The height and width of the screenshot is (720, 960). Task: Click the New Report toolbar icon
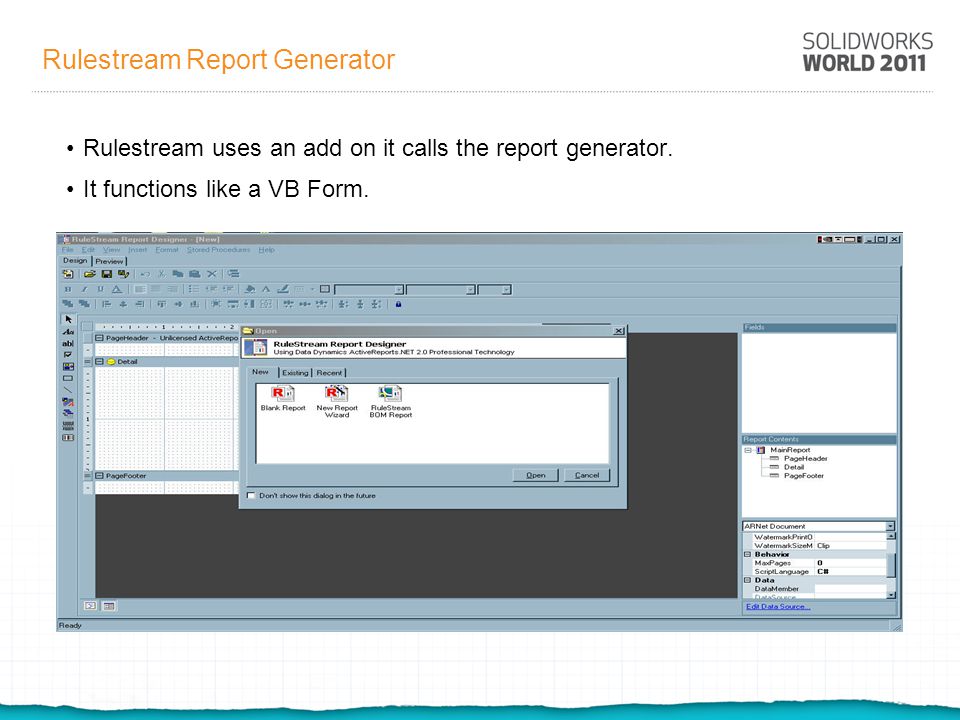click(x=68, y=274)
